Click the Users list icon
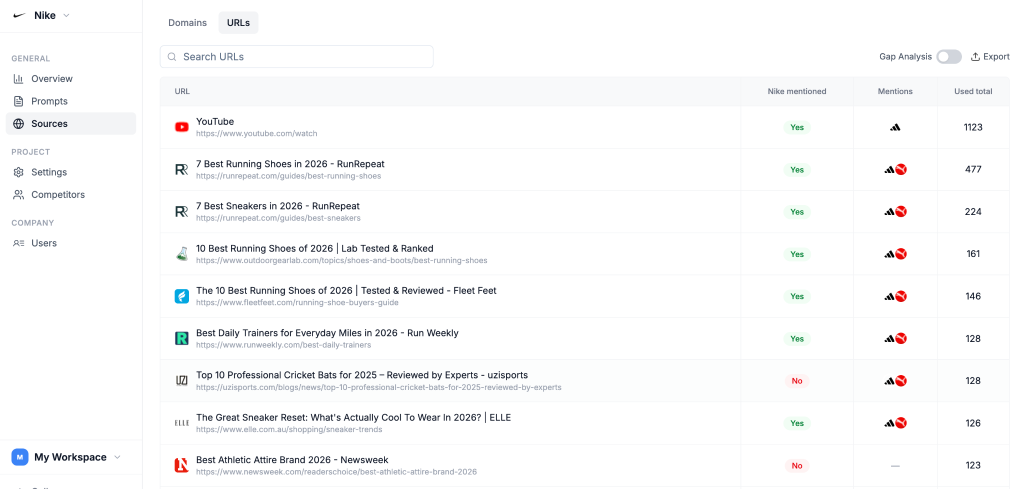Screen dimensions: 1024x489 [x=18, y=243]
